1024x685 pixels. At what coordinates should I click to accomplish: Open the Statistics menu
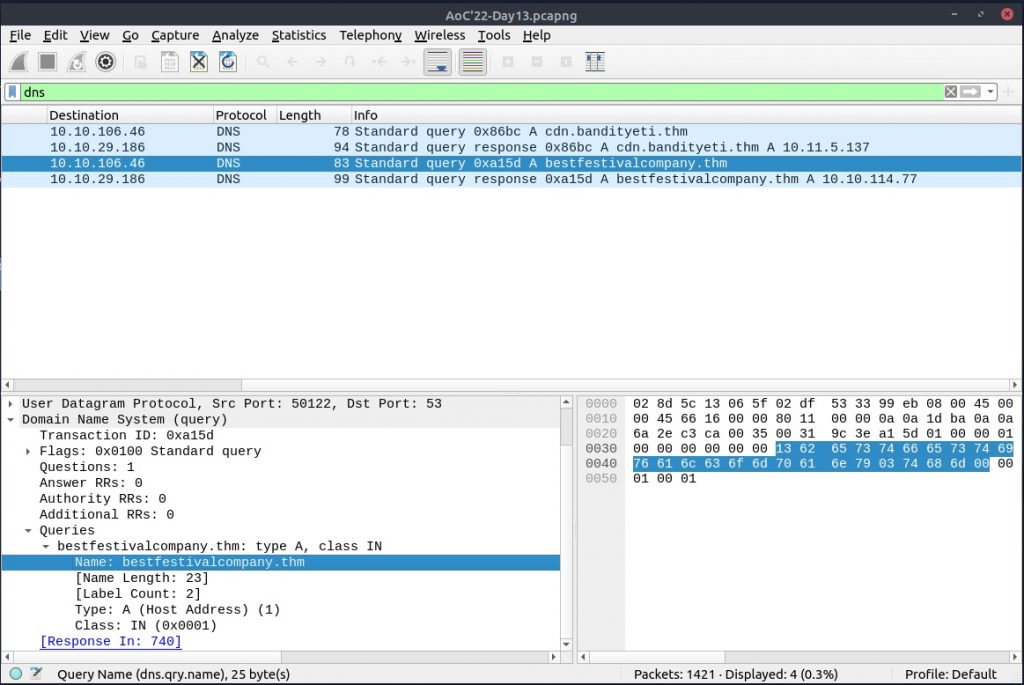298,35
